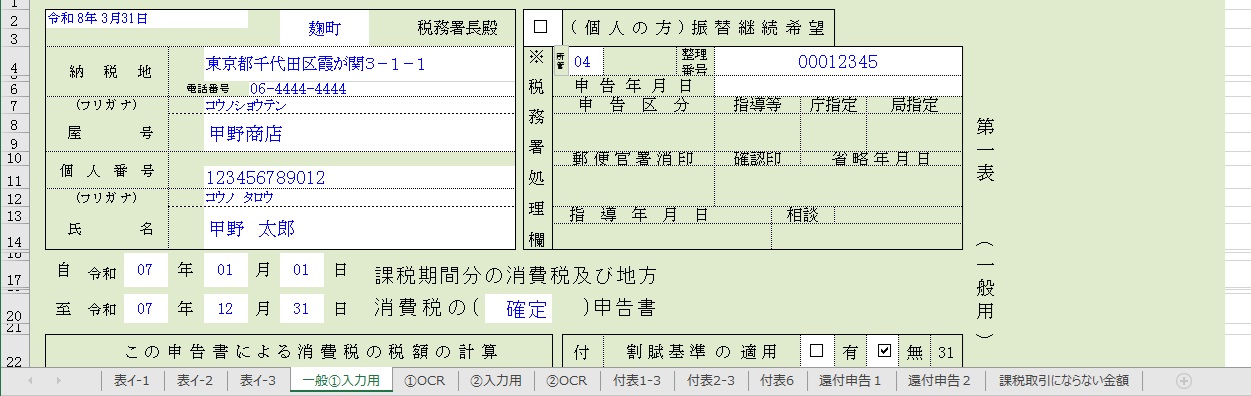Add a new sheet with plus icon
1251x396 pixels.
(1184, 380)
